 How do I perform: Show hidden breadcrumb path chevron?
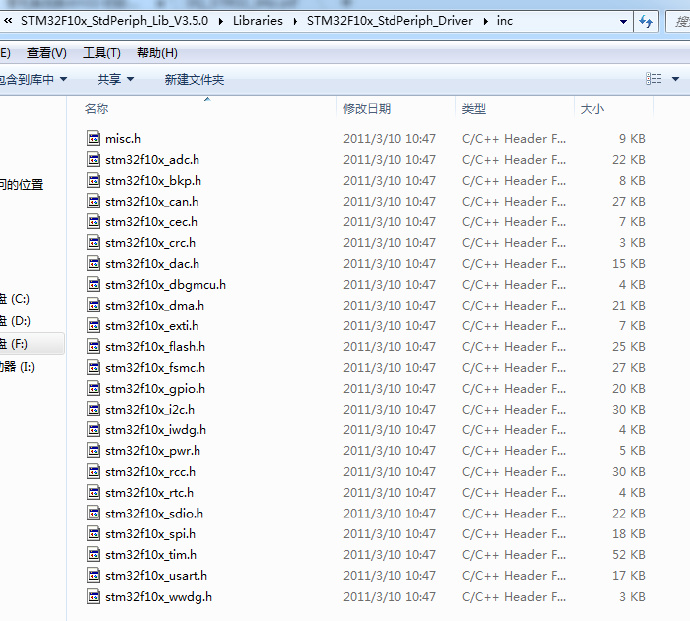click(8, 21)
